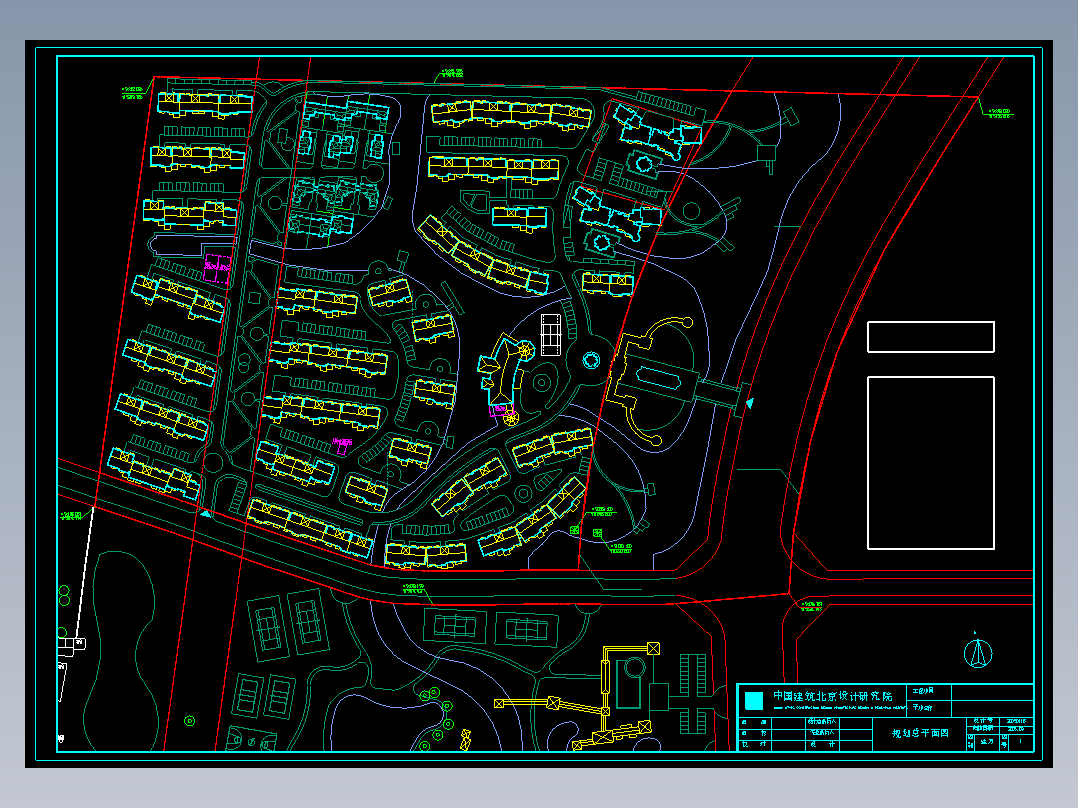
Task: Select the large white rectangle on the right
Action: pyautogui.click(x=931, y=463)
